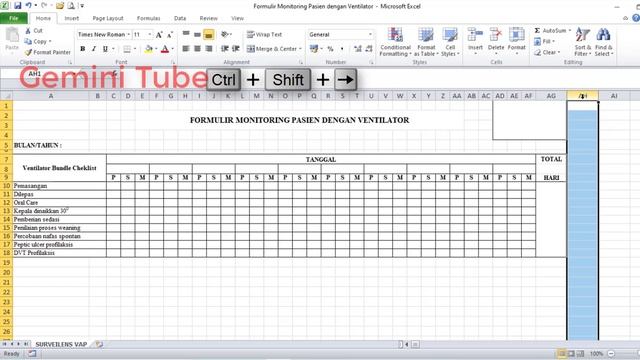The width and height of the screenshot is (640, 360).
Task: Activate the Format Painter brush
Action: click(x=47, y=52)
